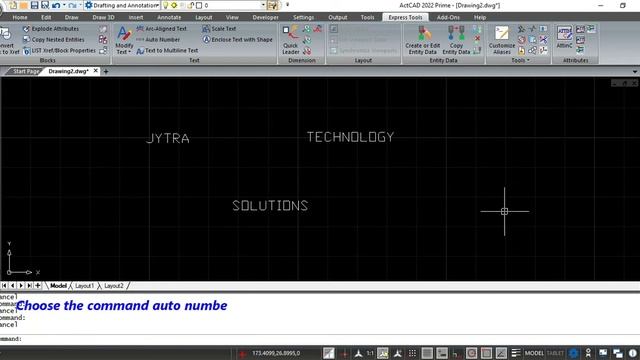Select the SOLUTIONS text entity
Screen dimensions: 640x360
(x=270, y=205)
